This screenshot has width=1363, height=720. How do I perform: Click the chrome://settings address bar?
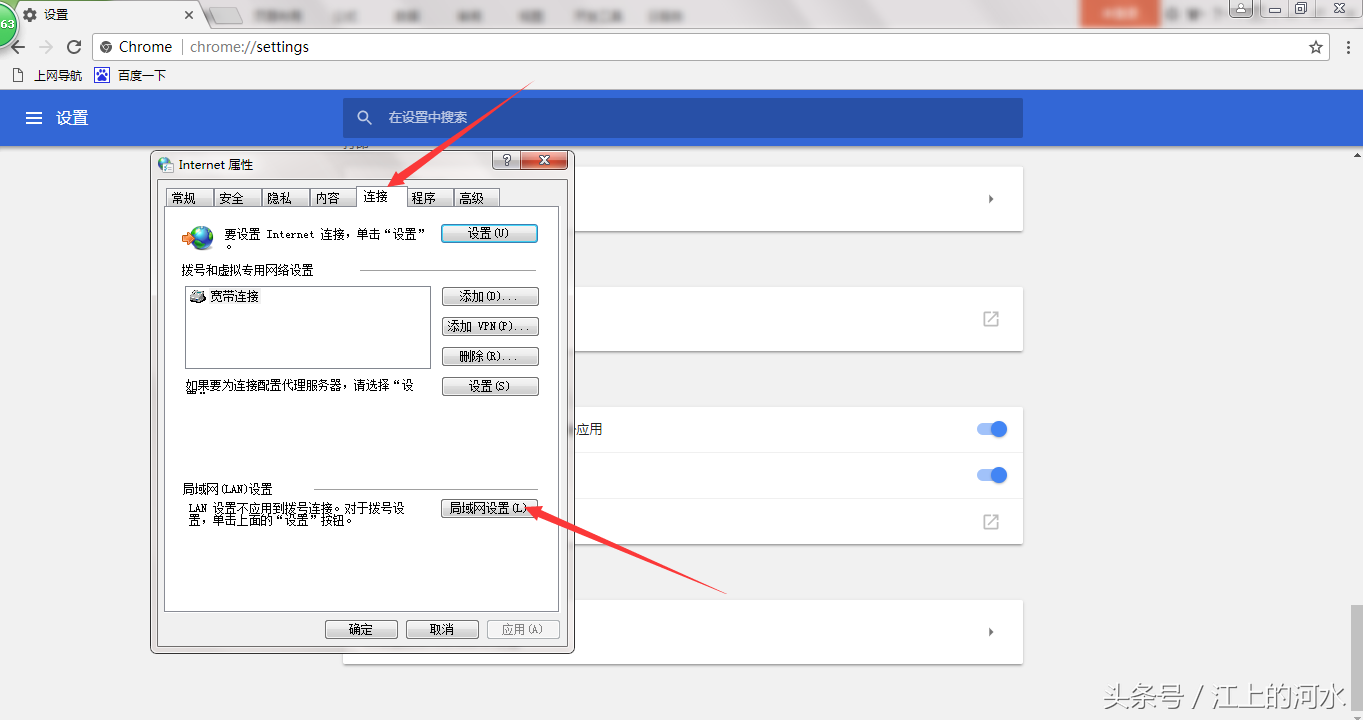coord(710,47)
